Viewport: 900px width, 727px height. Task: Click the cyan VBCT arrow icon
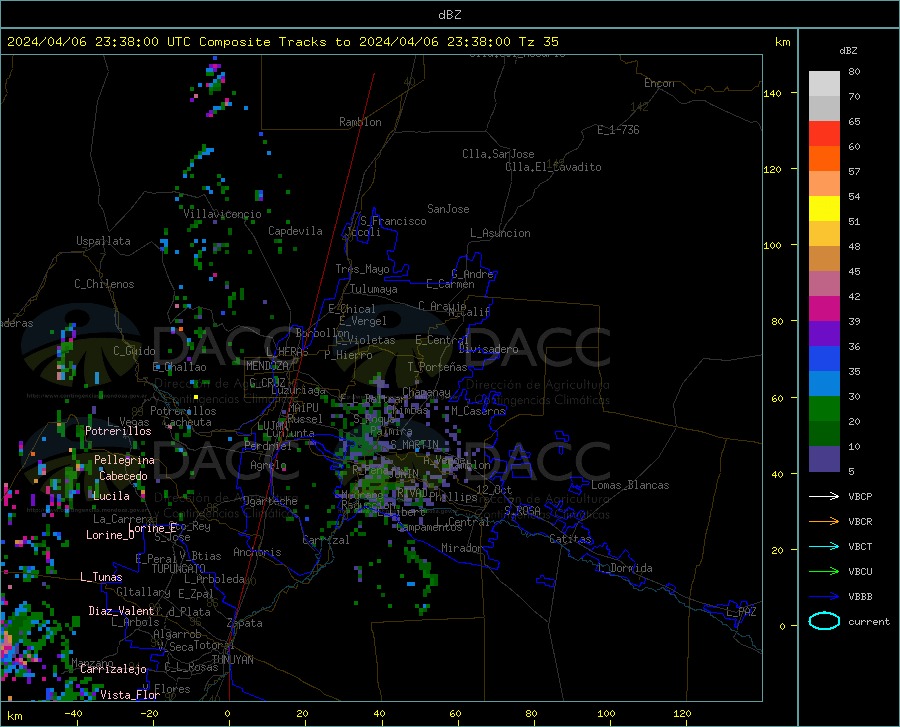coord(824,546)
